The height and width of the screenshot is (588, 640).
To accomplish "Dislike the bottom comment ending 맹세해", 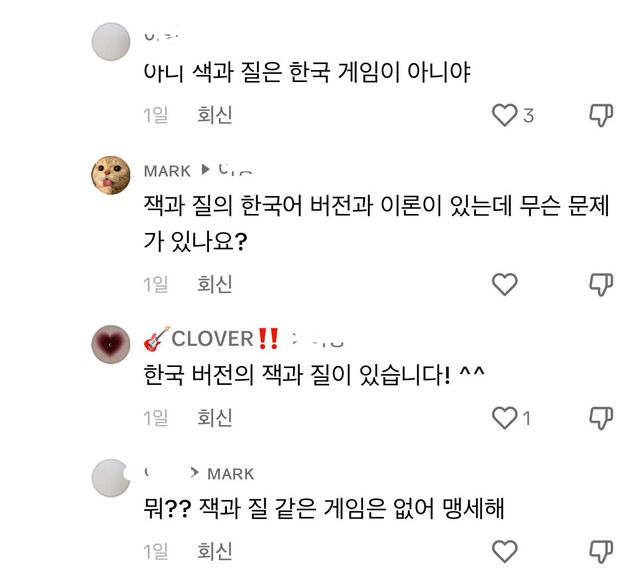I will [x=600, y=550].
